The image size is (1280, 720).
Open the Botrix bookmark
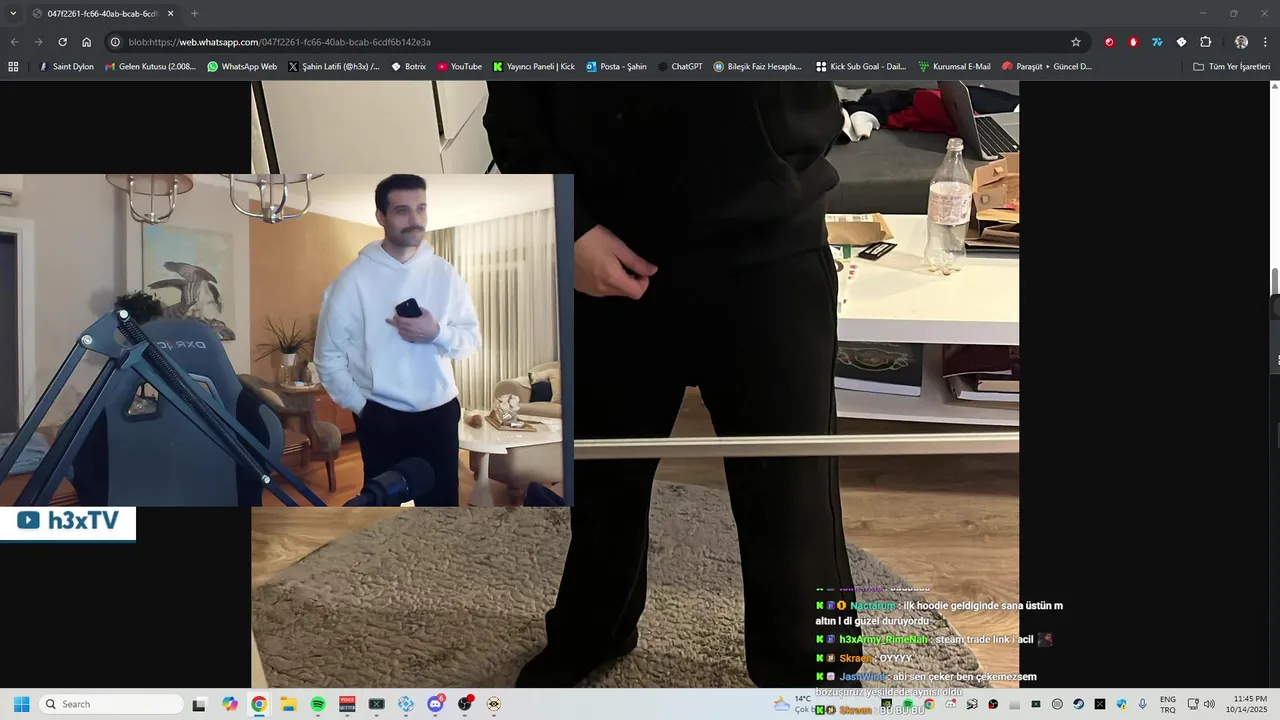[x=409, y=67]
